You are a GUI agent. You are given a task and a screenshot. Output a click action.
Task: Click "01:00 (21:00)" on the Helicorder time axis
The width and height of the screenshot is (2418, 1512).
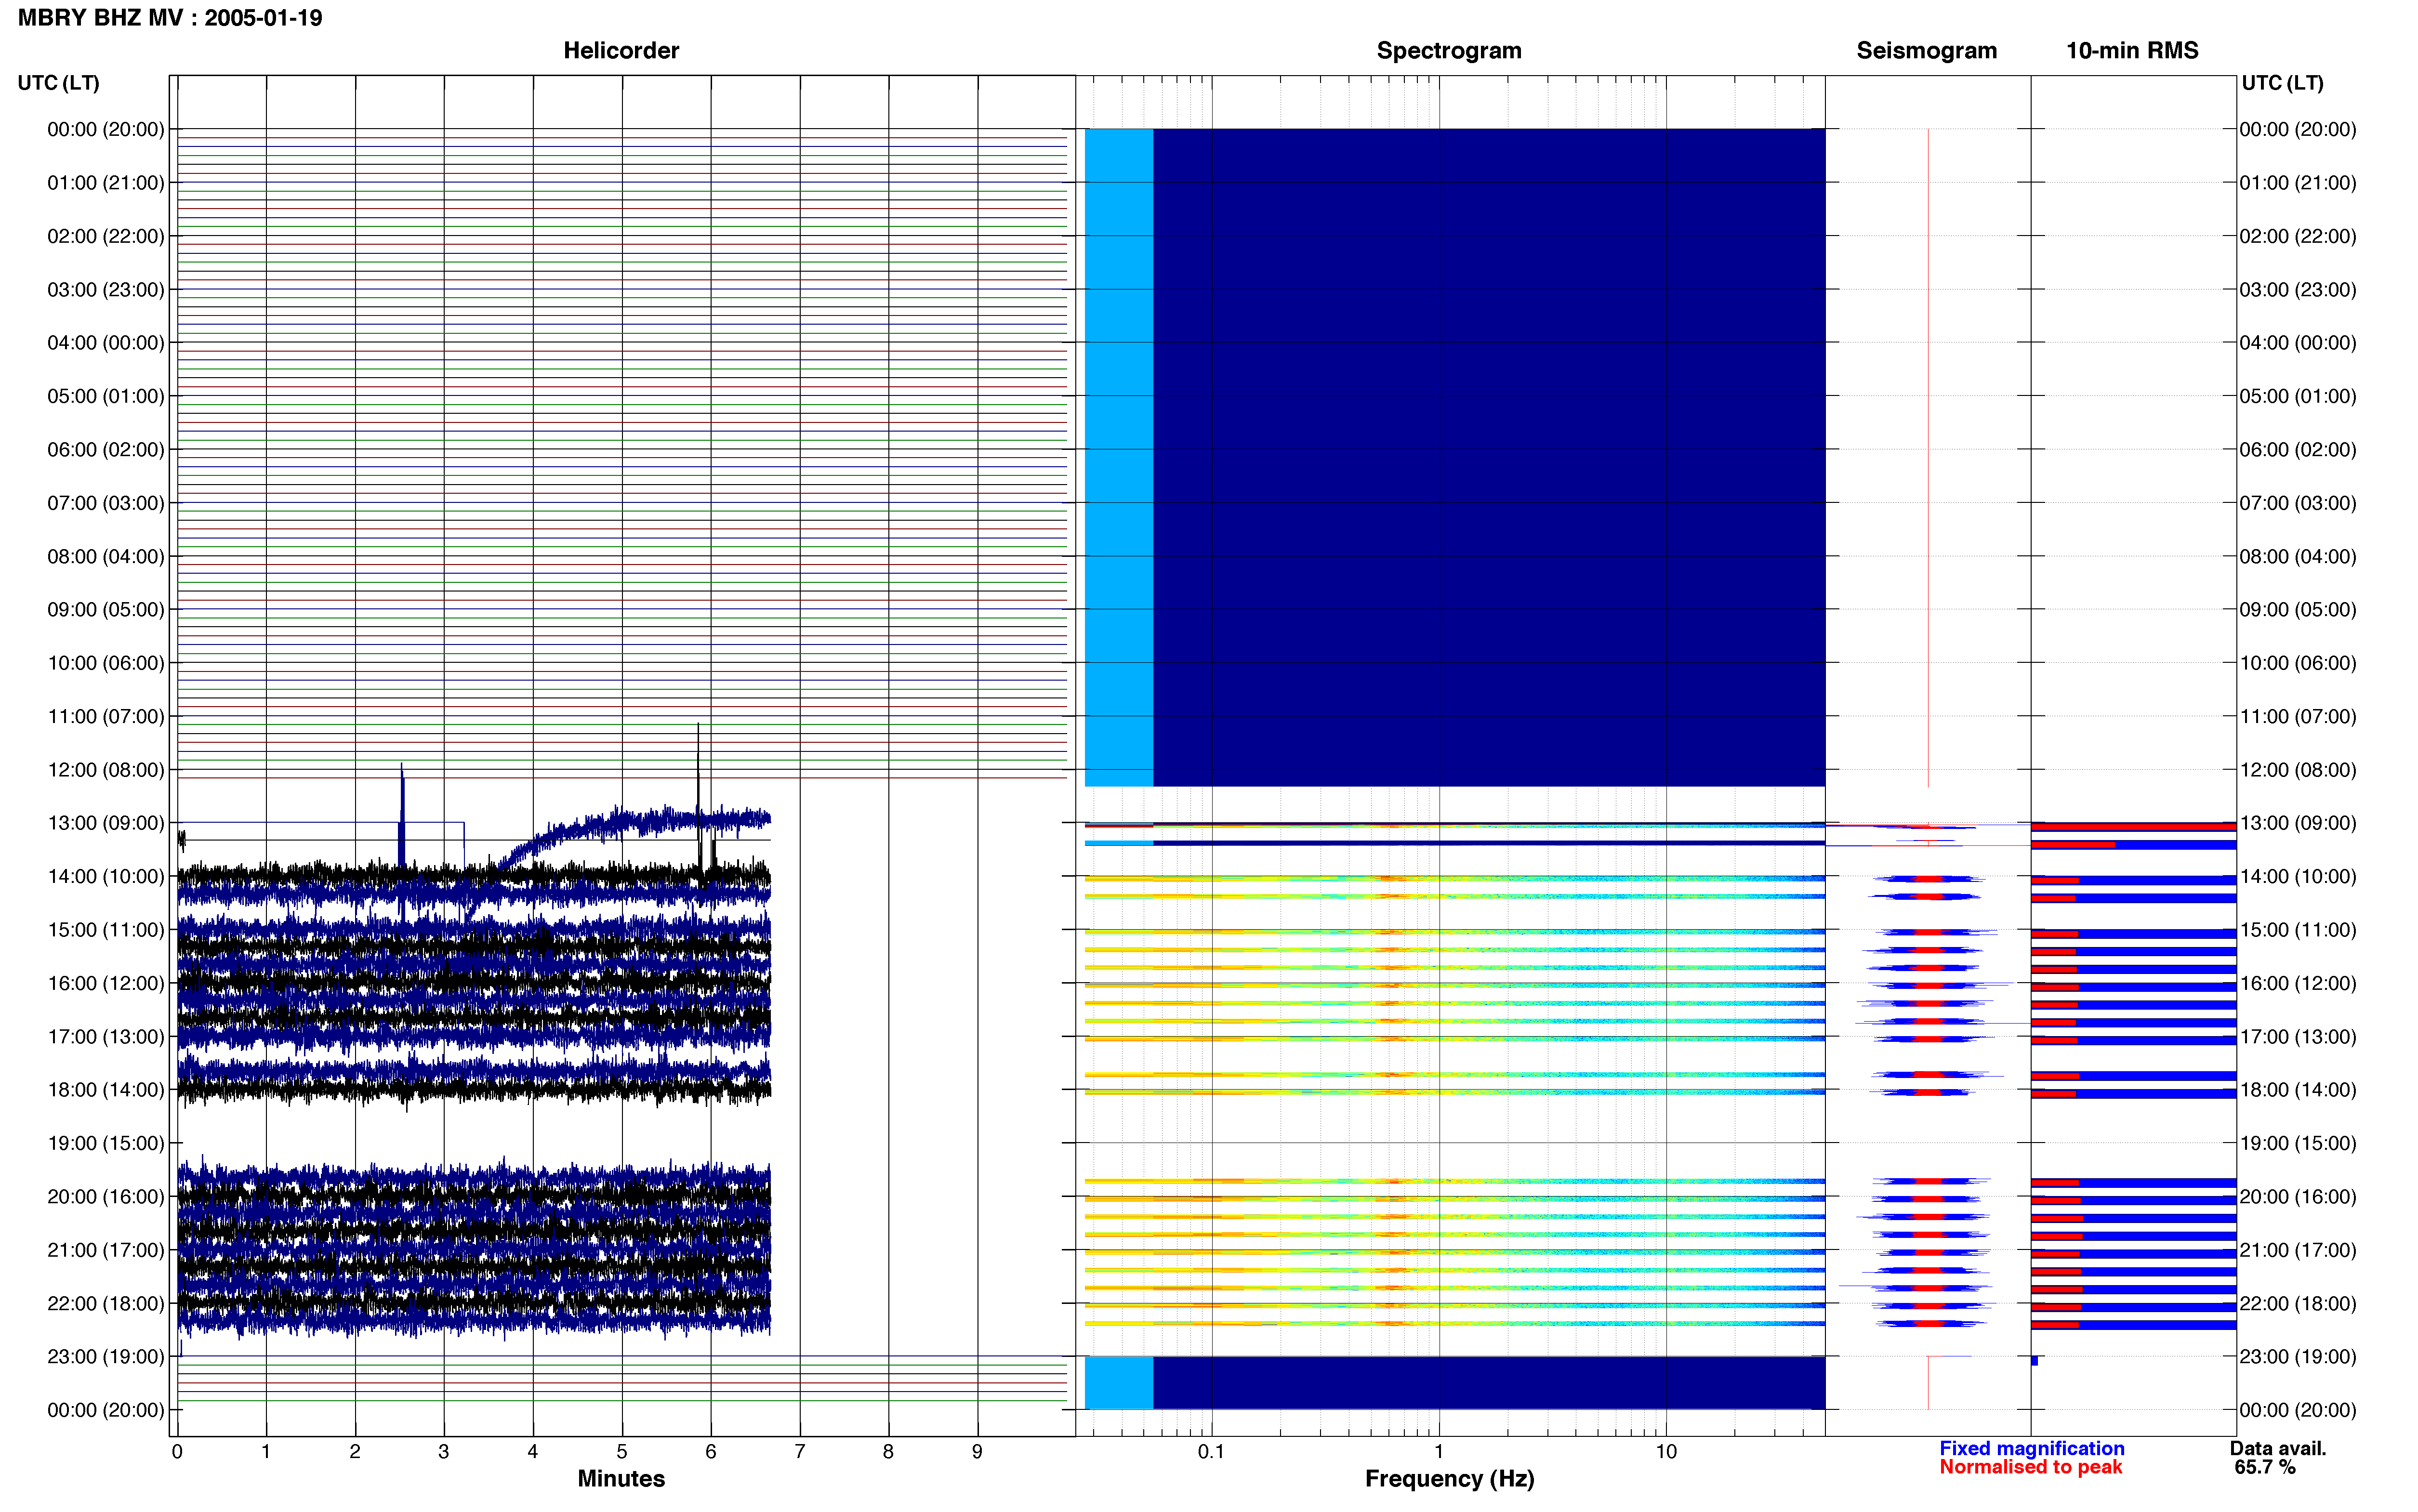tap(106, 183)
